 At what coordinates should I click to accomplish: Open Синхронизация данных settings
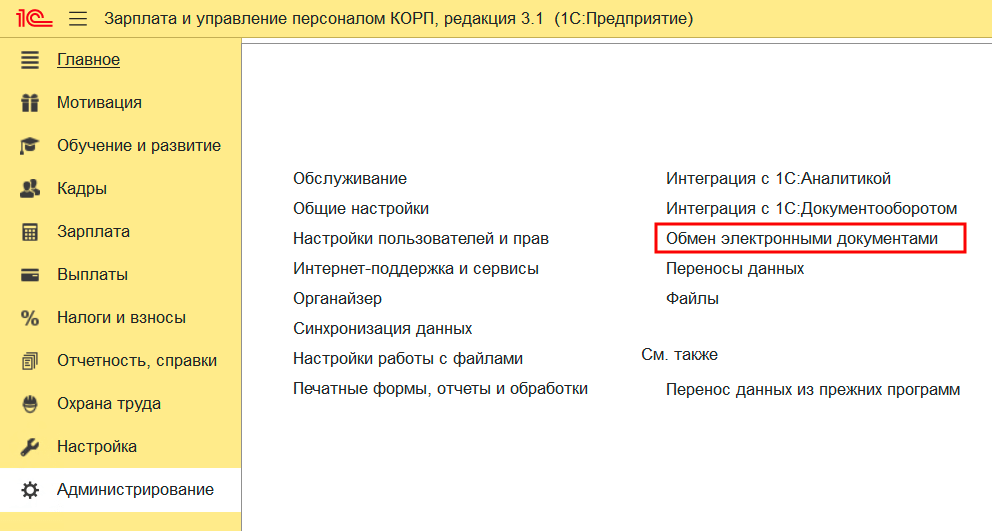pos(382,328)
